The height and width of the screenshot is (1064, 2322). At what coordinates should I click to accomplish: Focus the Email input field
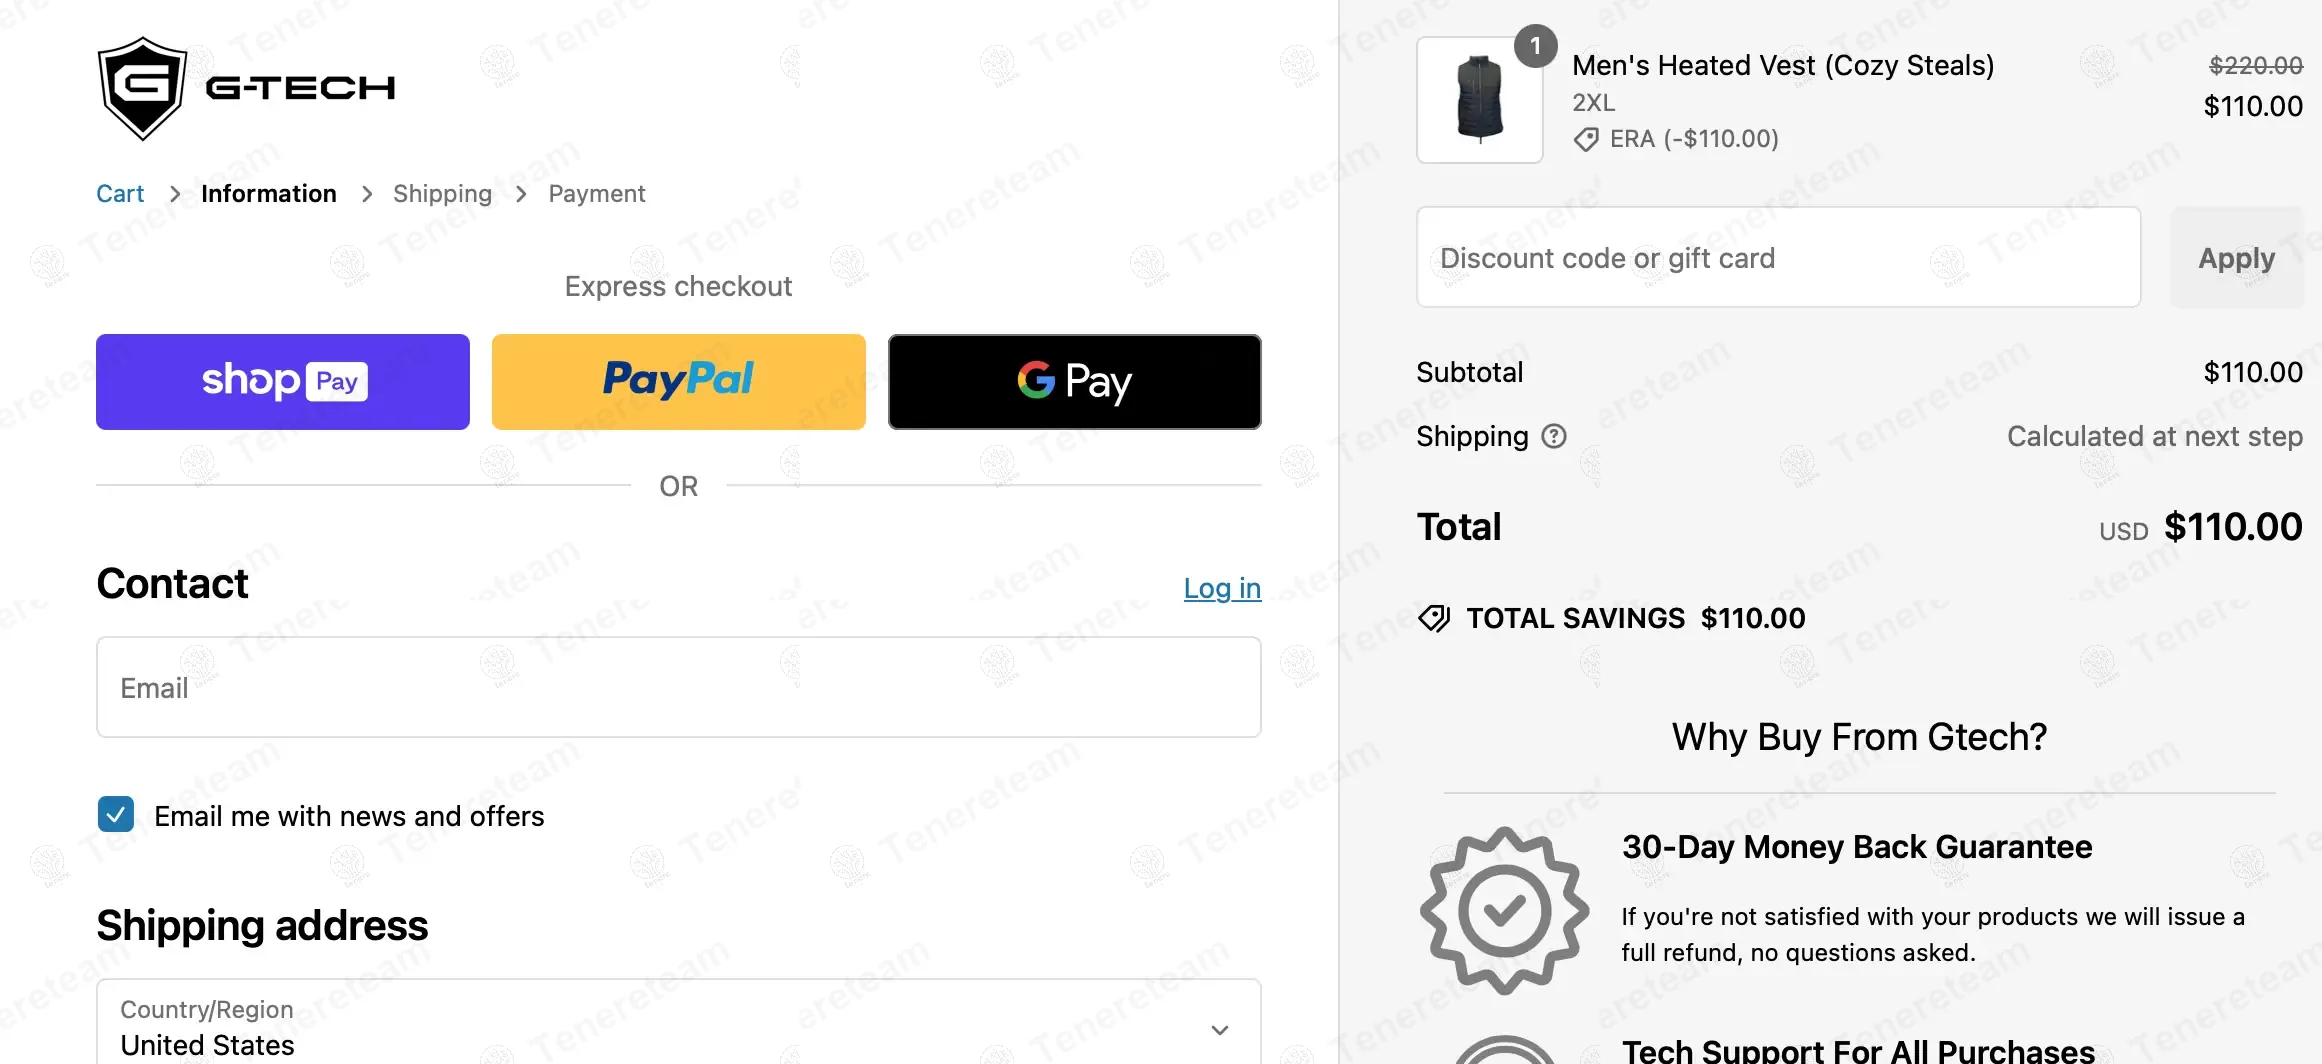click(x=678, y=688)
